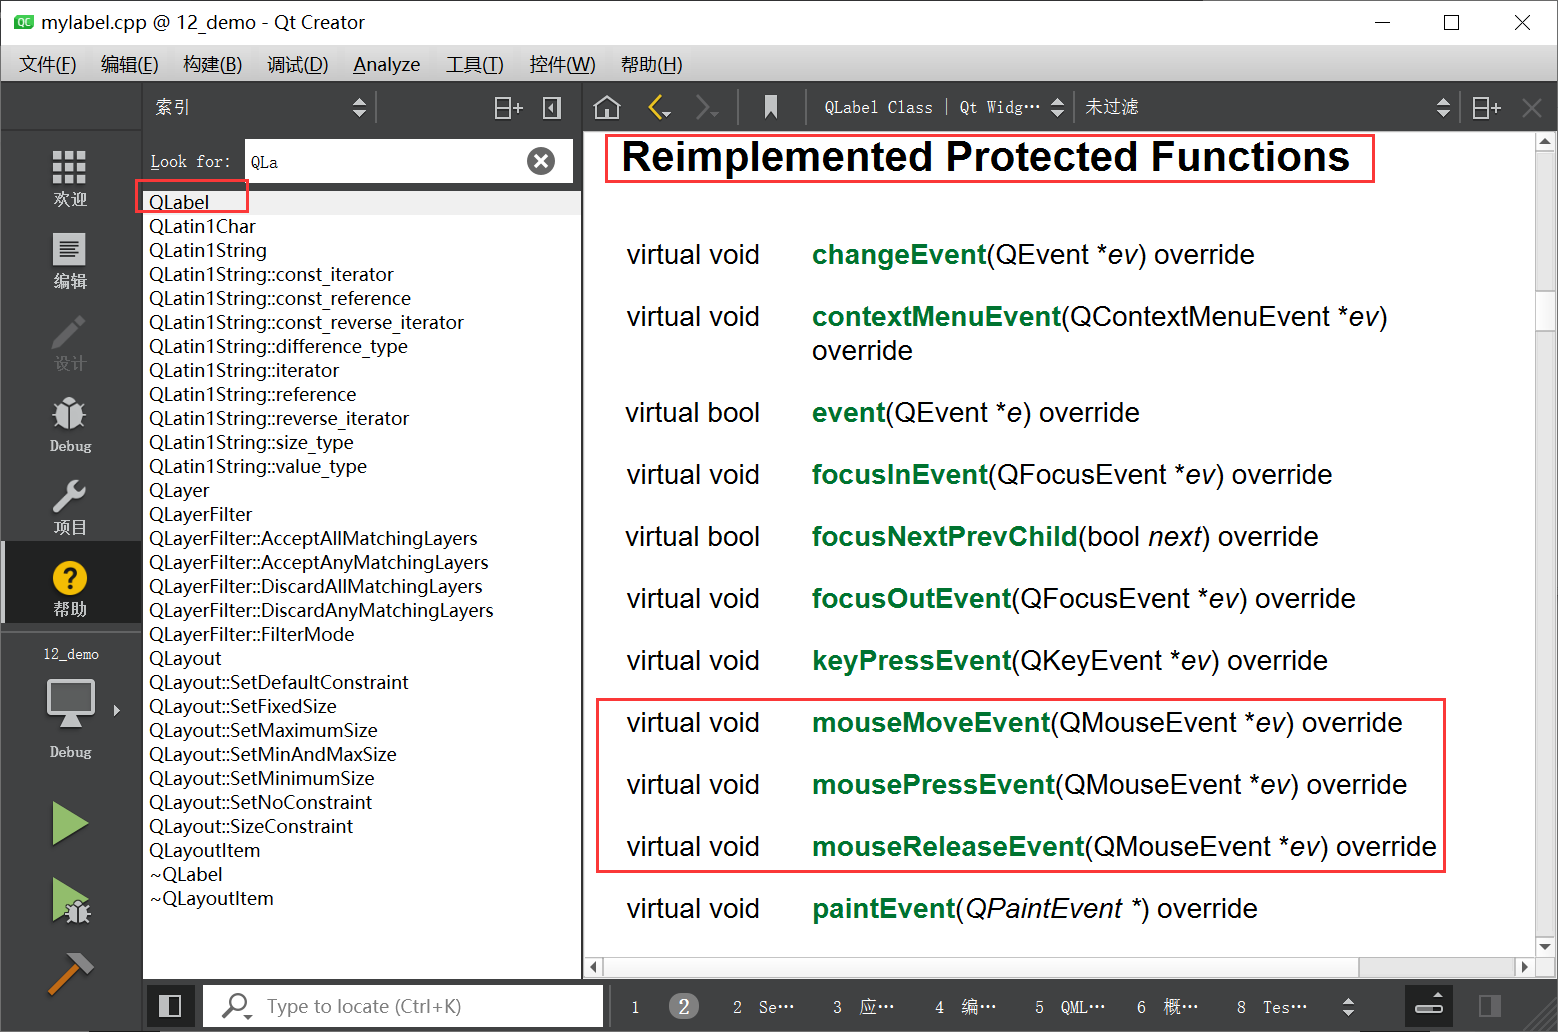Viewport: 1558px width, 1032px height.
Task: Open the 调试(D) menu
Action: pos(298,64)
